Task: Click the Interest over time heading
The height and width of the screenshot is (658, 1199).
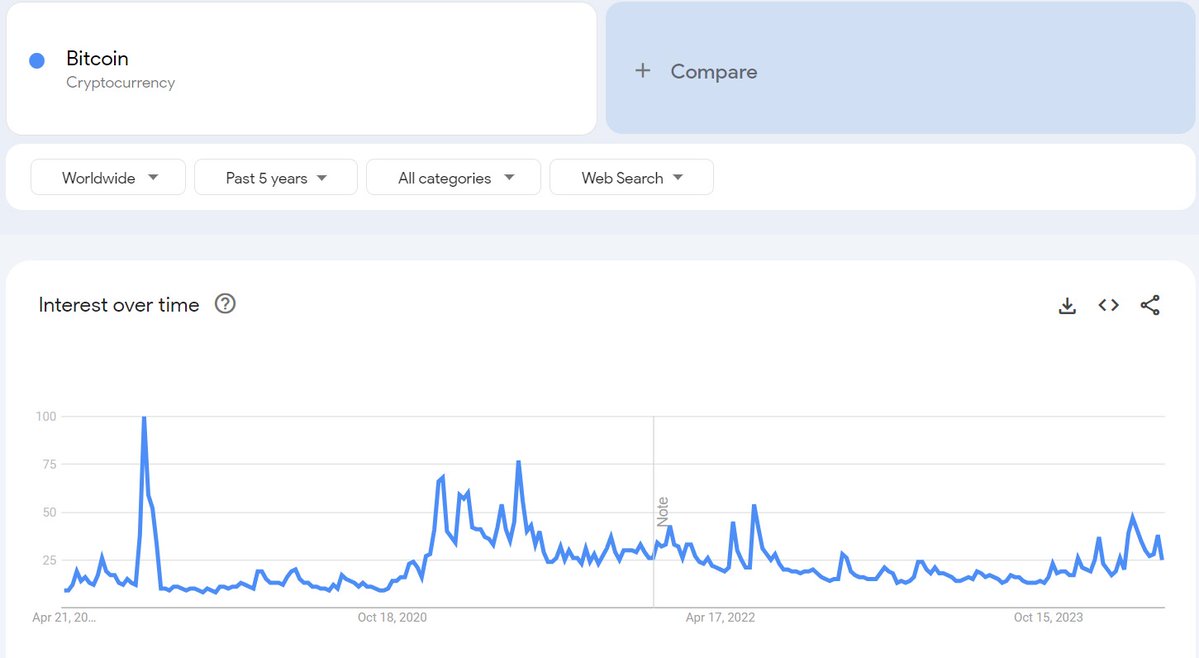Action: click(x=119, y=305)
